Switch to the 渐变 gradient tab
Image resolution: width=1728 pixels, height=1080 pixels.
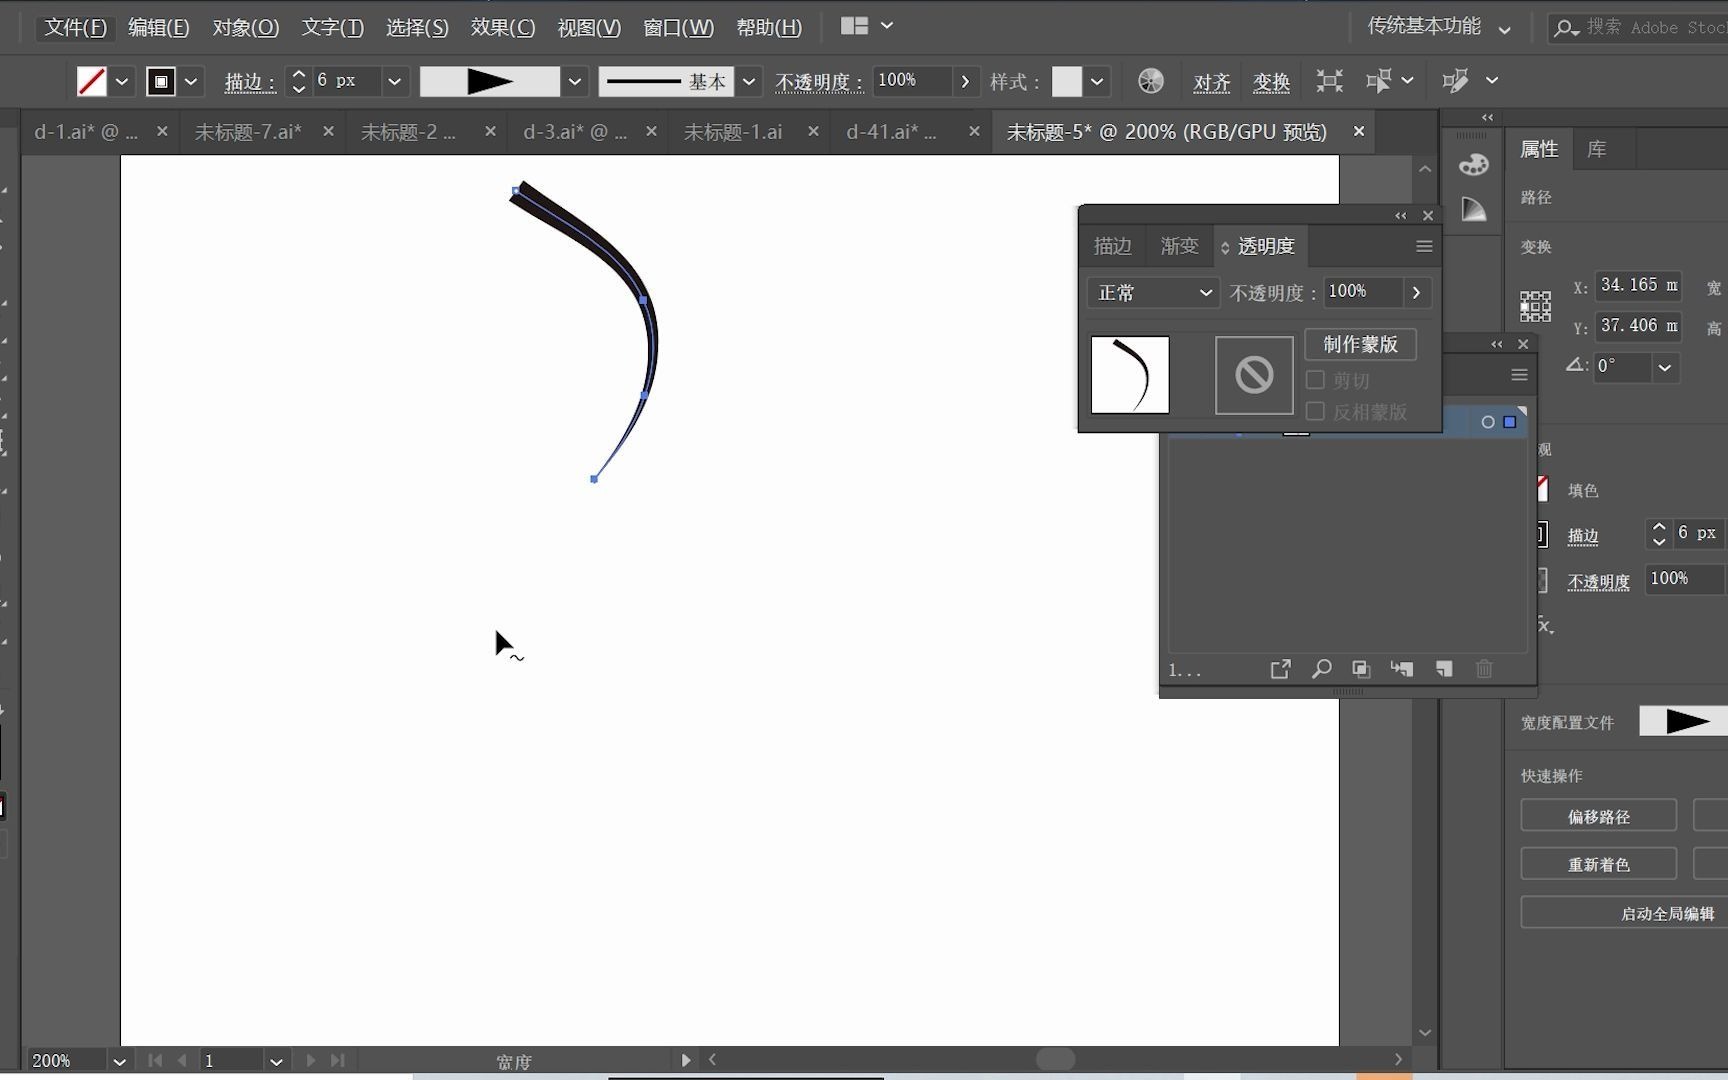1179,246
